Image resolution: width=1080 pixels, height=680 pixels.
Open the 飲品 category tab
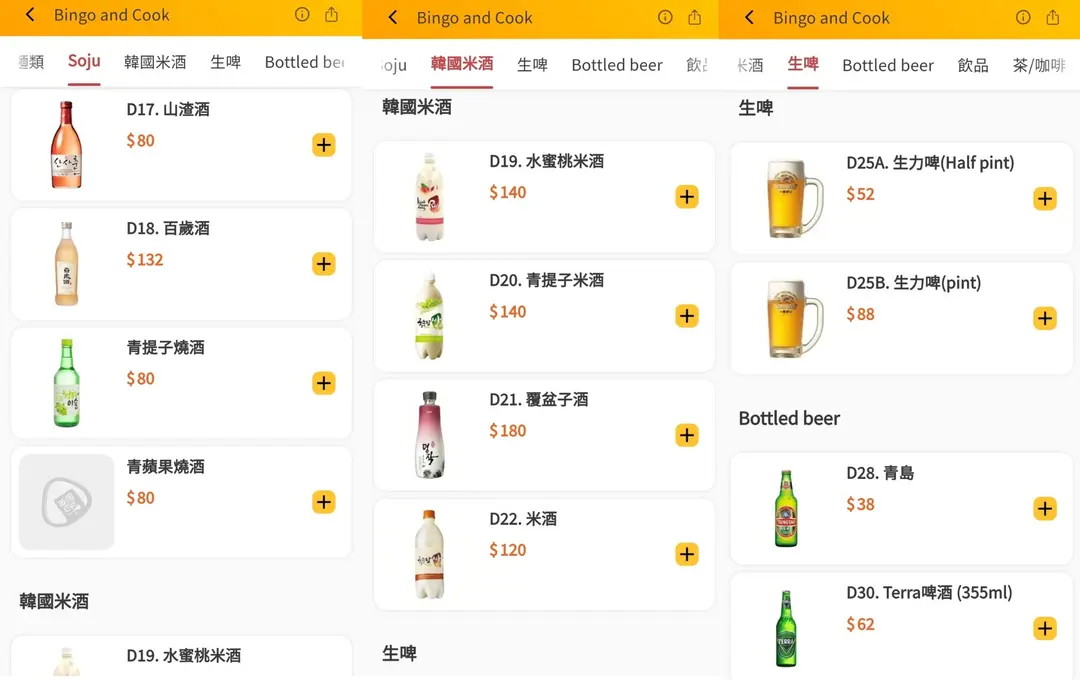[x=972, y=65]
